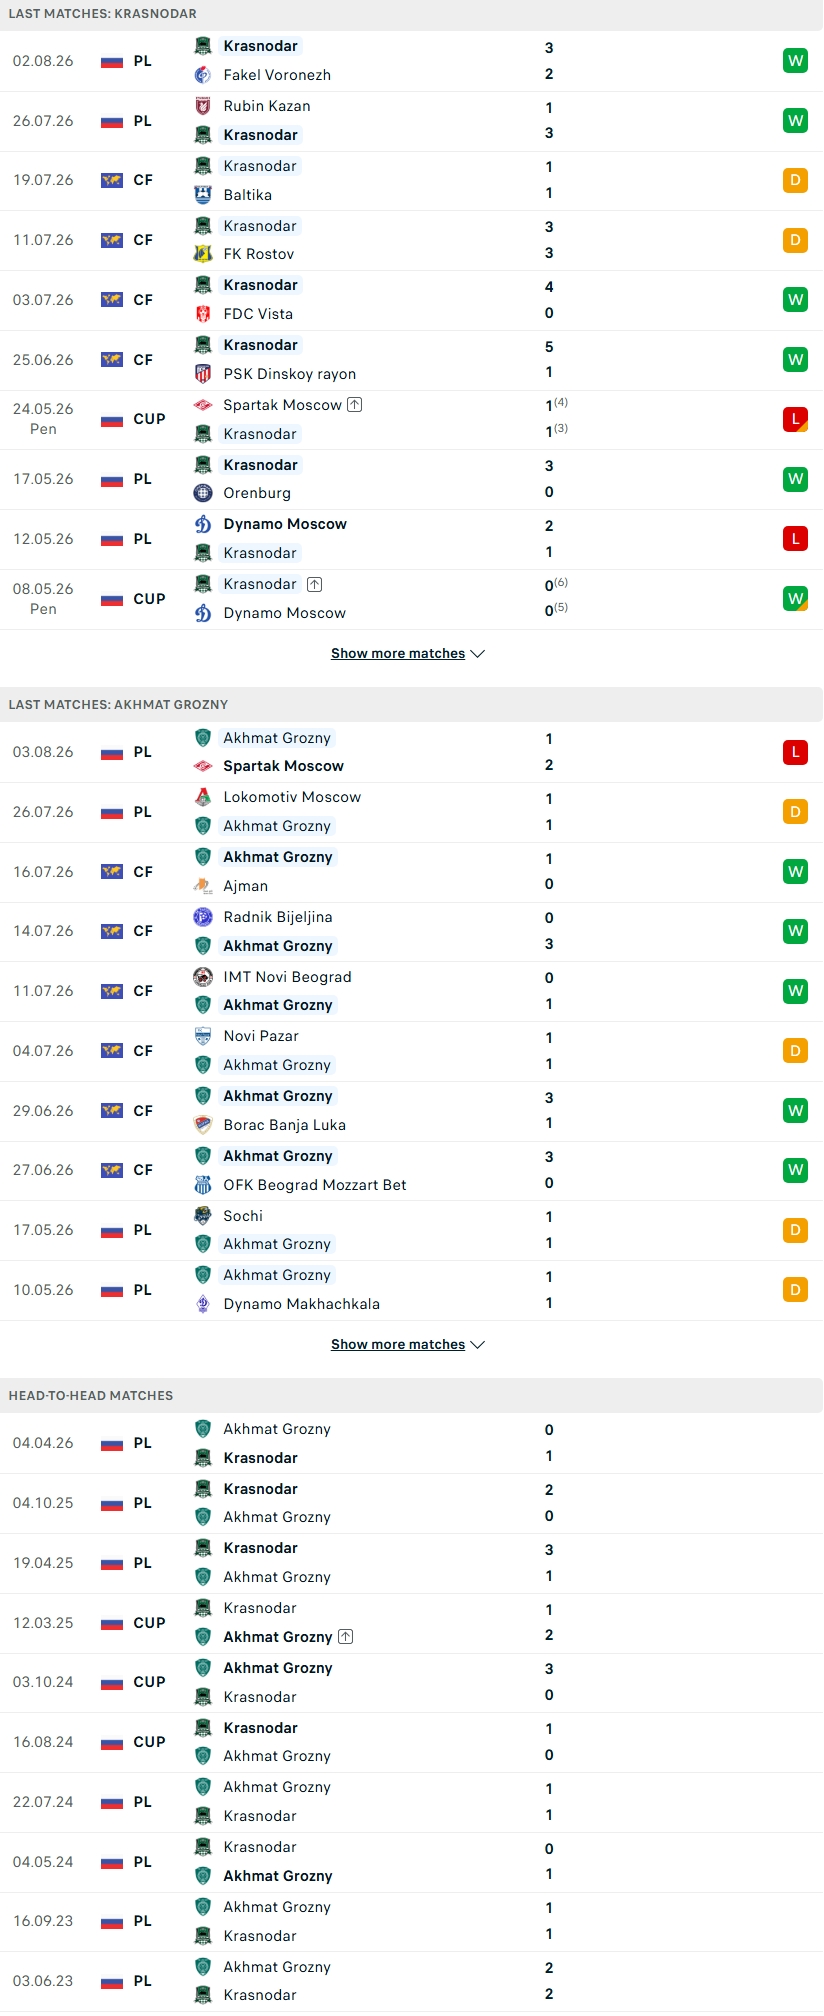Open the 16.09.23 Akhmat Grozny vs Krasnodar match

(x=412, y=1921)
